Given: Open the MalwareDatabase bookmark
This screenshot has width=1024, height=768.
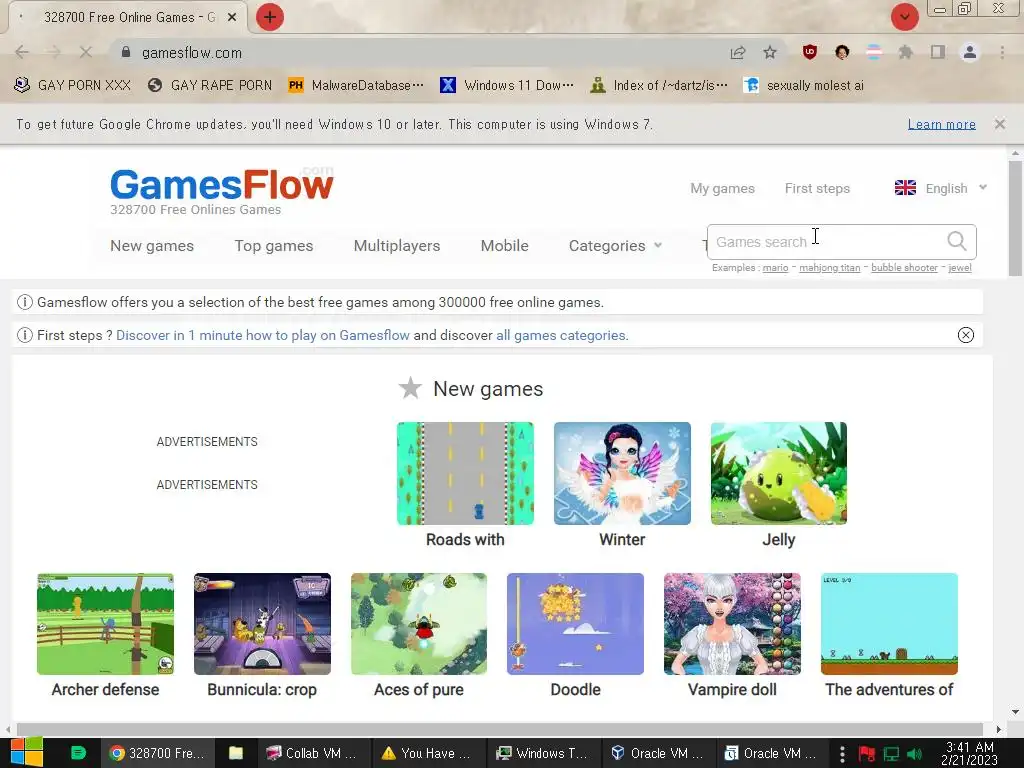Looking at the screenshot, I should tap(356, 85).
